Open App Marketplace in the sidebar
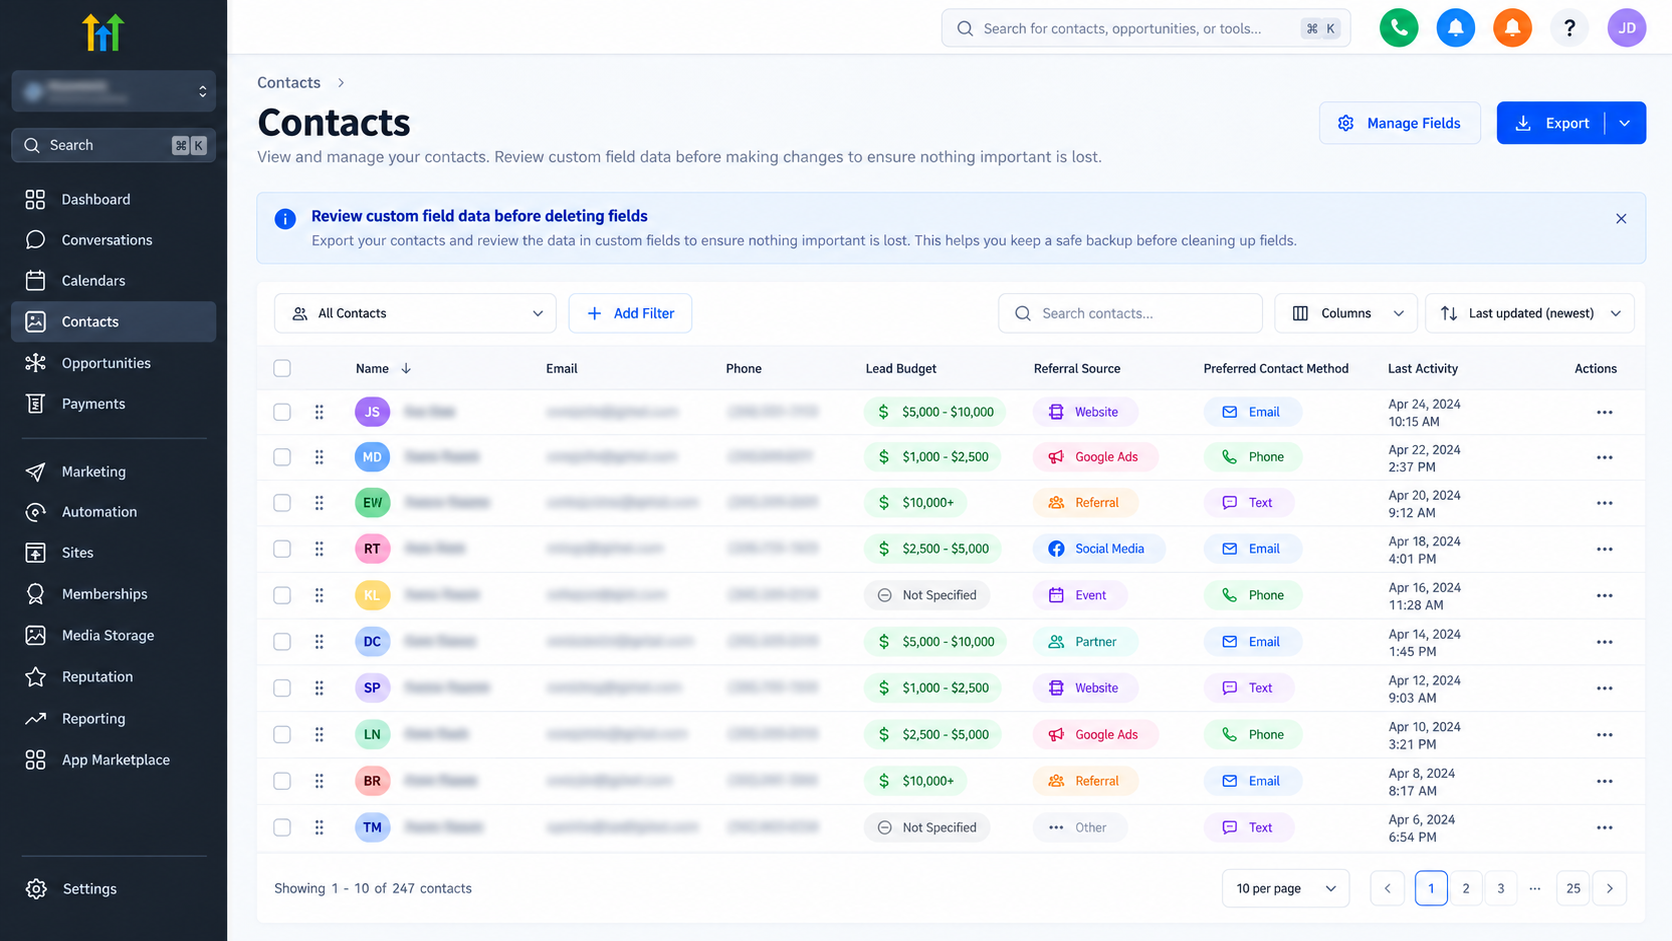 point(113,760)
